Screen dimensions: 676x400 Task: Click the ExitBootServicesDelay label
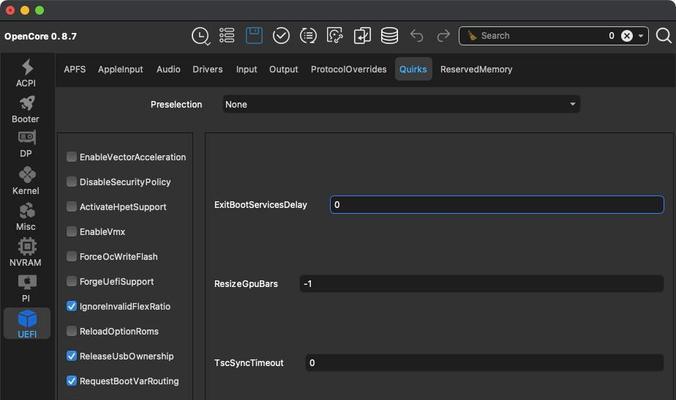tap(260, 205)
